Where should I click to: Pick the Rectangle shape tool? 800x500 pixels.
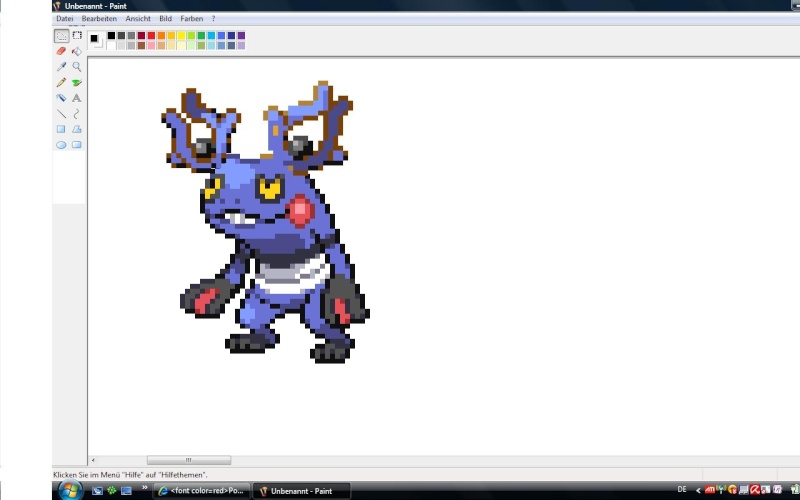pyautogui.click(x=61, y=129)
